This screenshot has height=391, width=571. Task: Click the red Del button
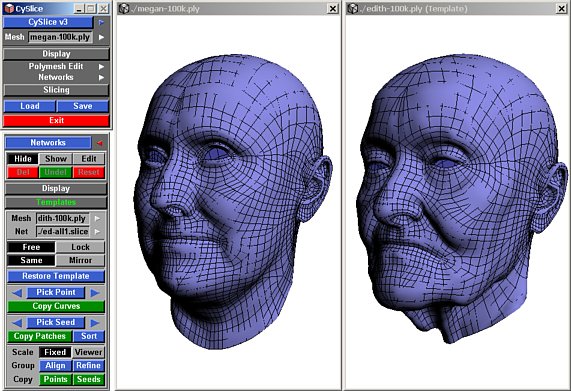pyautogui.click(x=23, y=172)
